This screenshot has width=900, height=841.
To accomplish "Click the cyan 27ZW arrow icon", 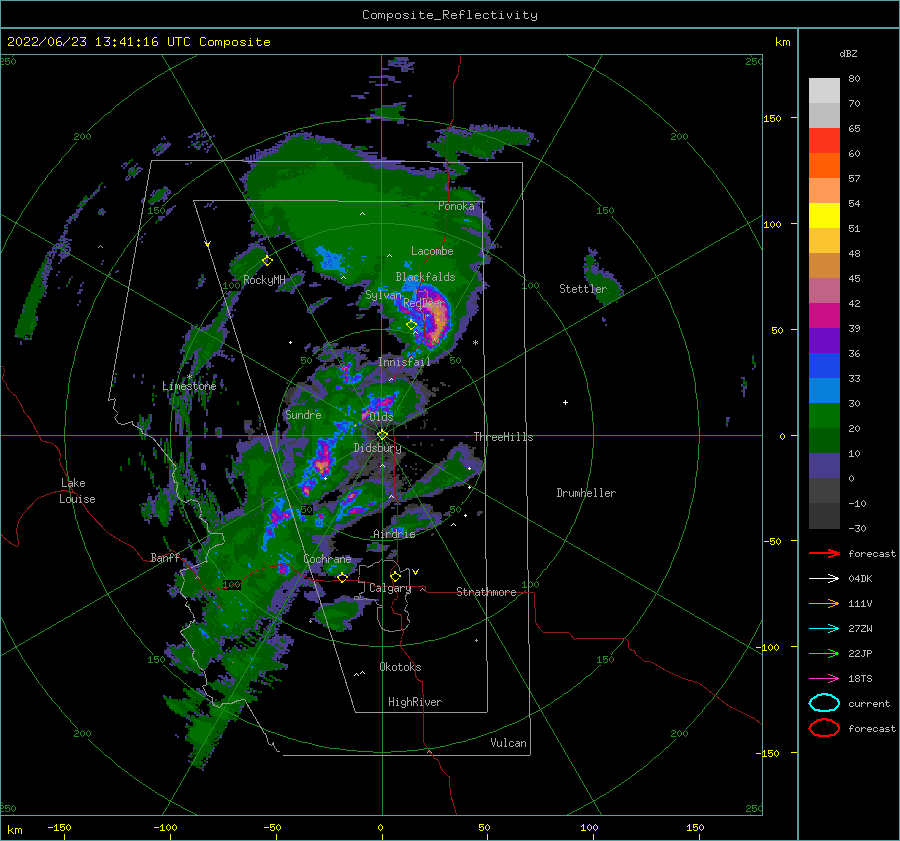I will pos(824,629).
